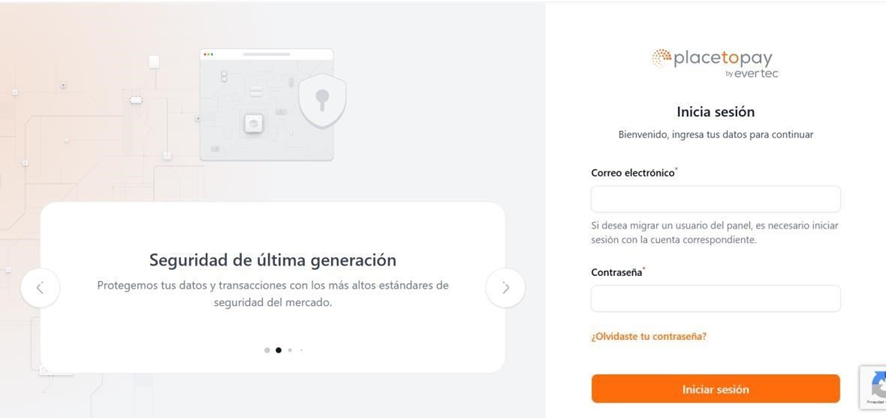Open the ¿Olvidaste tu contraseña? link
The width and height of the screenshot is (886, 418).
648,336
